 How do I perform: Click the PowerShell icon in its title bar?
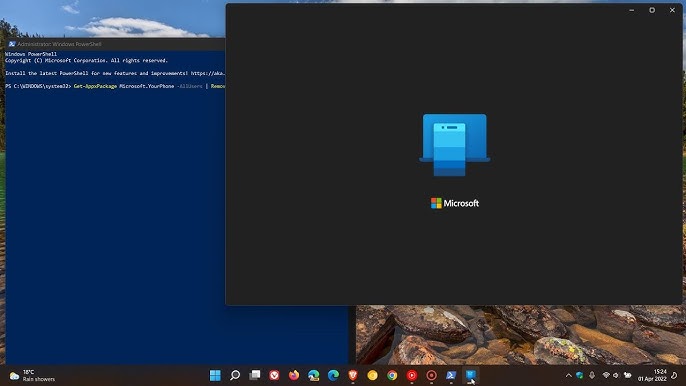(x=12, y=44)
